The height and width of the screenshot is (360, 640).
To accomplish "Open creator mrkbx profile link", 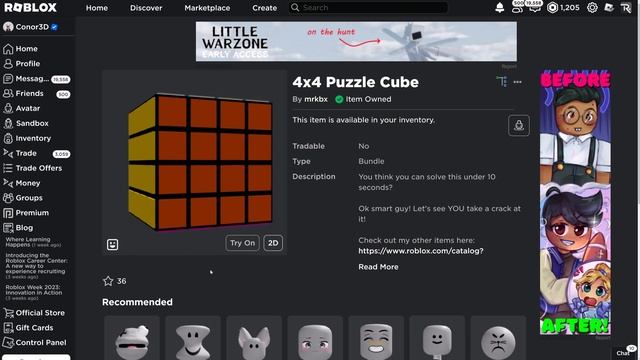I will pos(316,99).
